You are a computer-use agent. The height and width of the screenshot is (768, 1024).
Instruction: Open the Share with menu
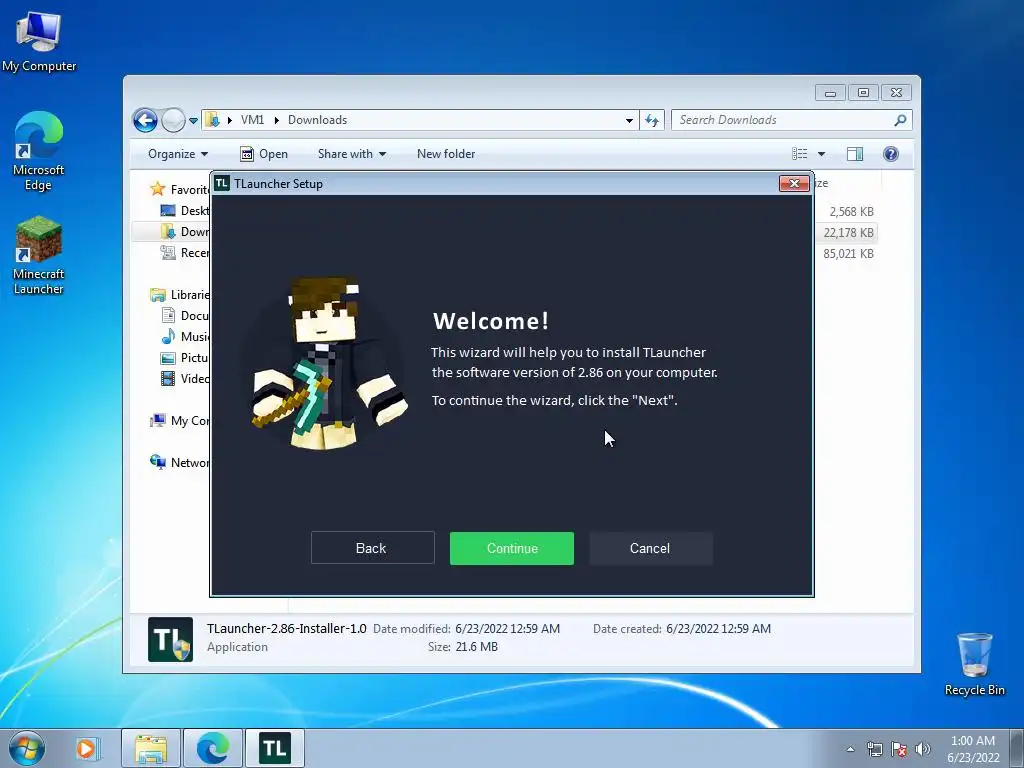(352, 154)
